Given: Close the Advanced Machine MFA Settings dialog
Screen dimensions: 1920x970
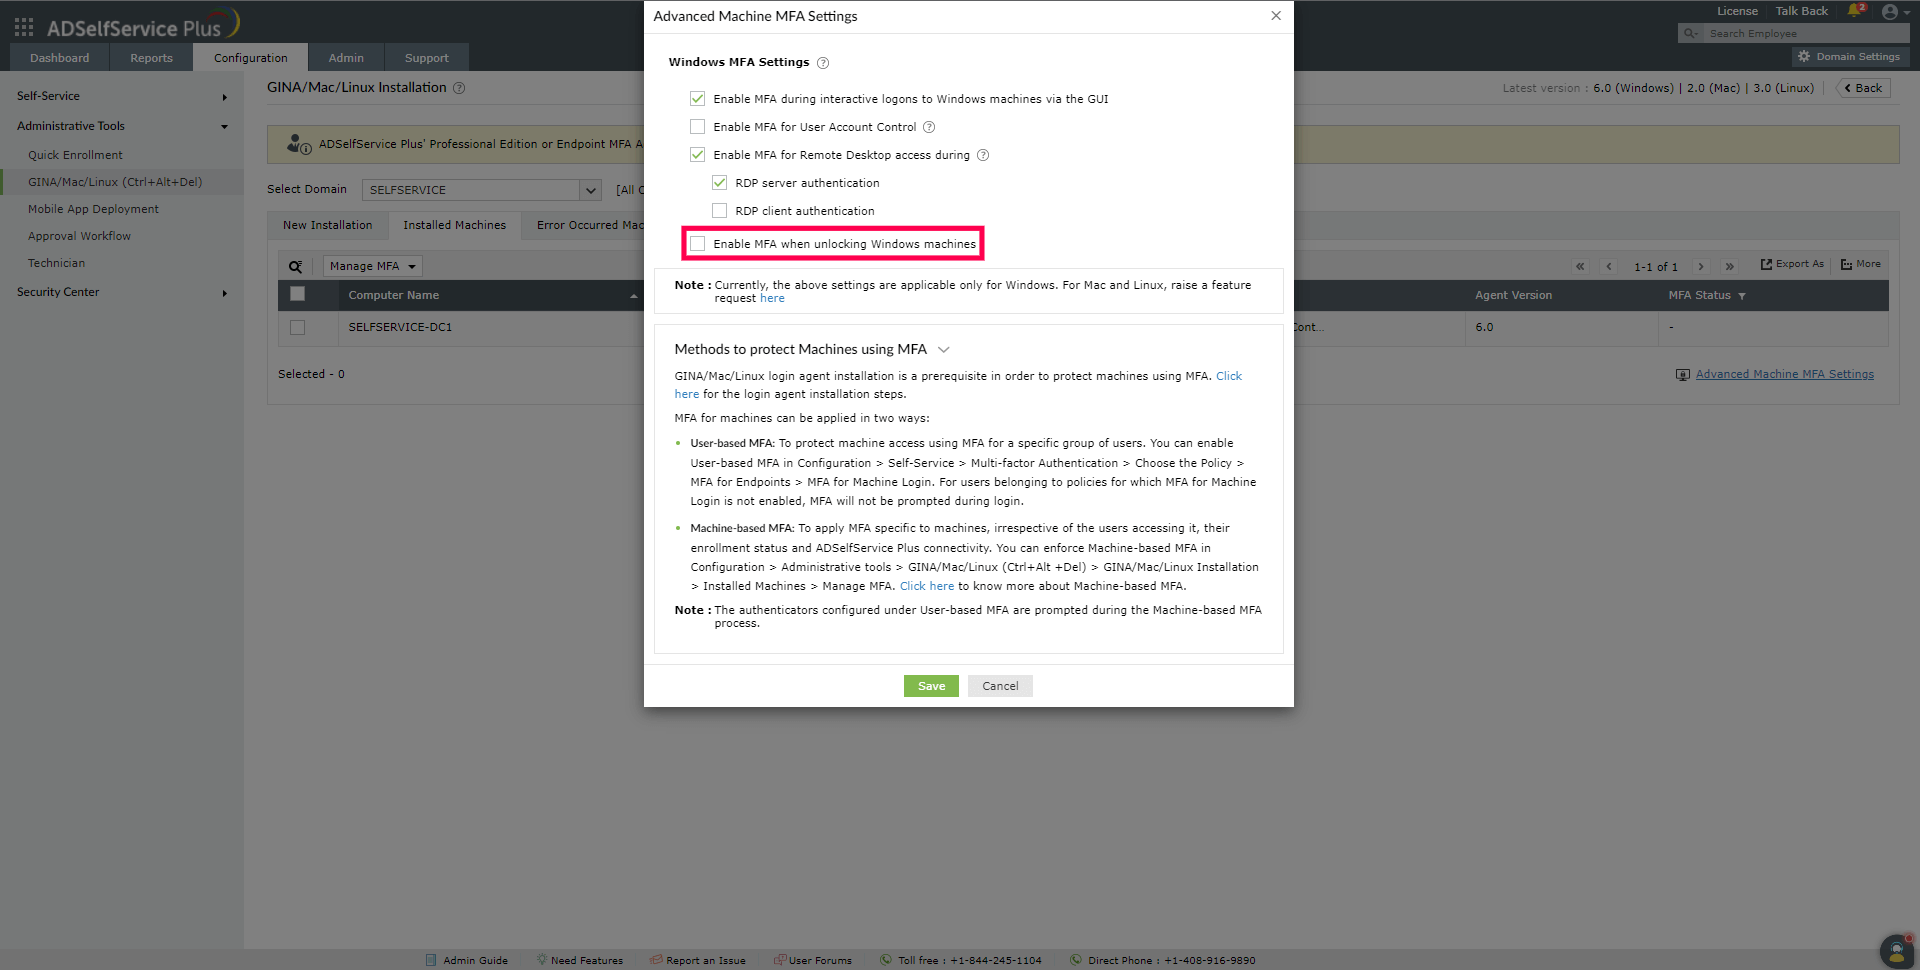Looking at the screenshot, I should tap(1276, 16).
